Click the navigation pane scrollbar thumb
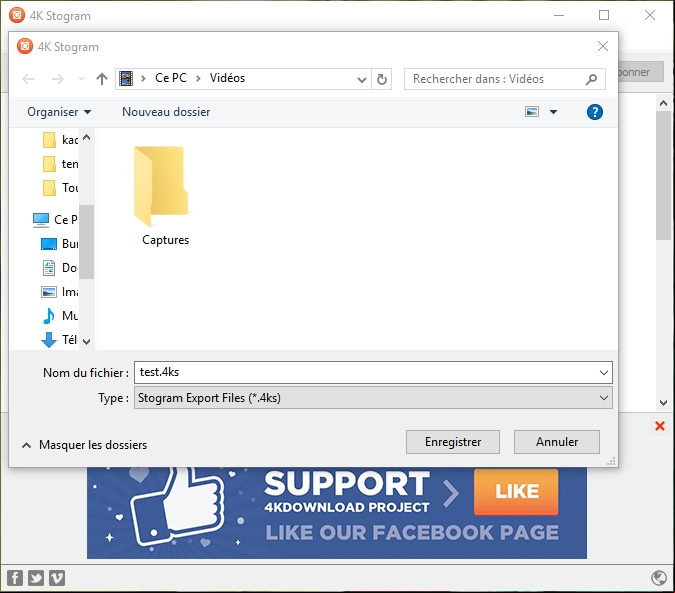Image resolution: width=675 pixels, height=593 pixels. pos(87,242)
